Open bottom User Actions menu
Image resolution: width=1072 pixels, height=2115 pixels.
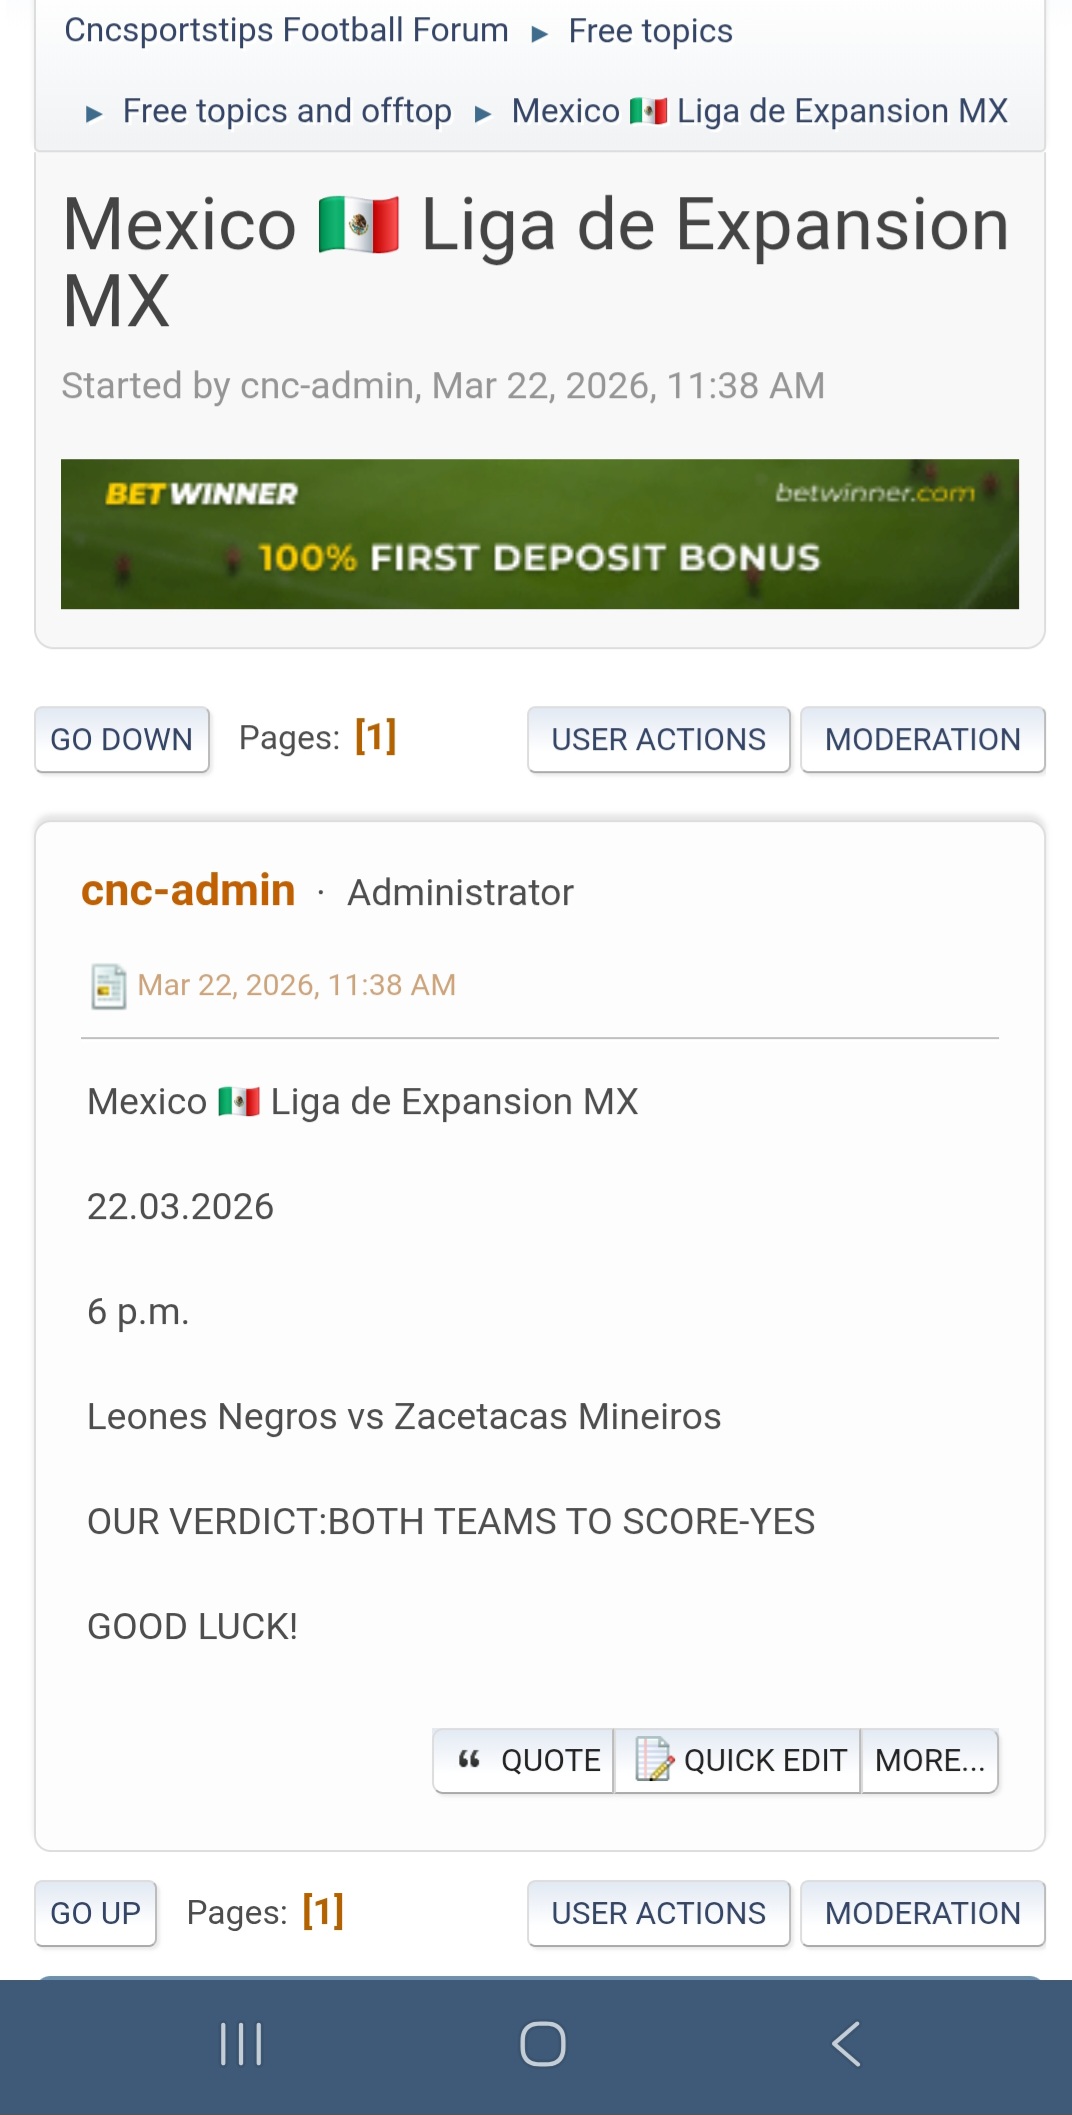pos(658,1913)
